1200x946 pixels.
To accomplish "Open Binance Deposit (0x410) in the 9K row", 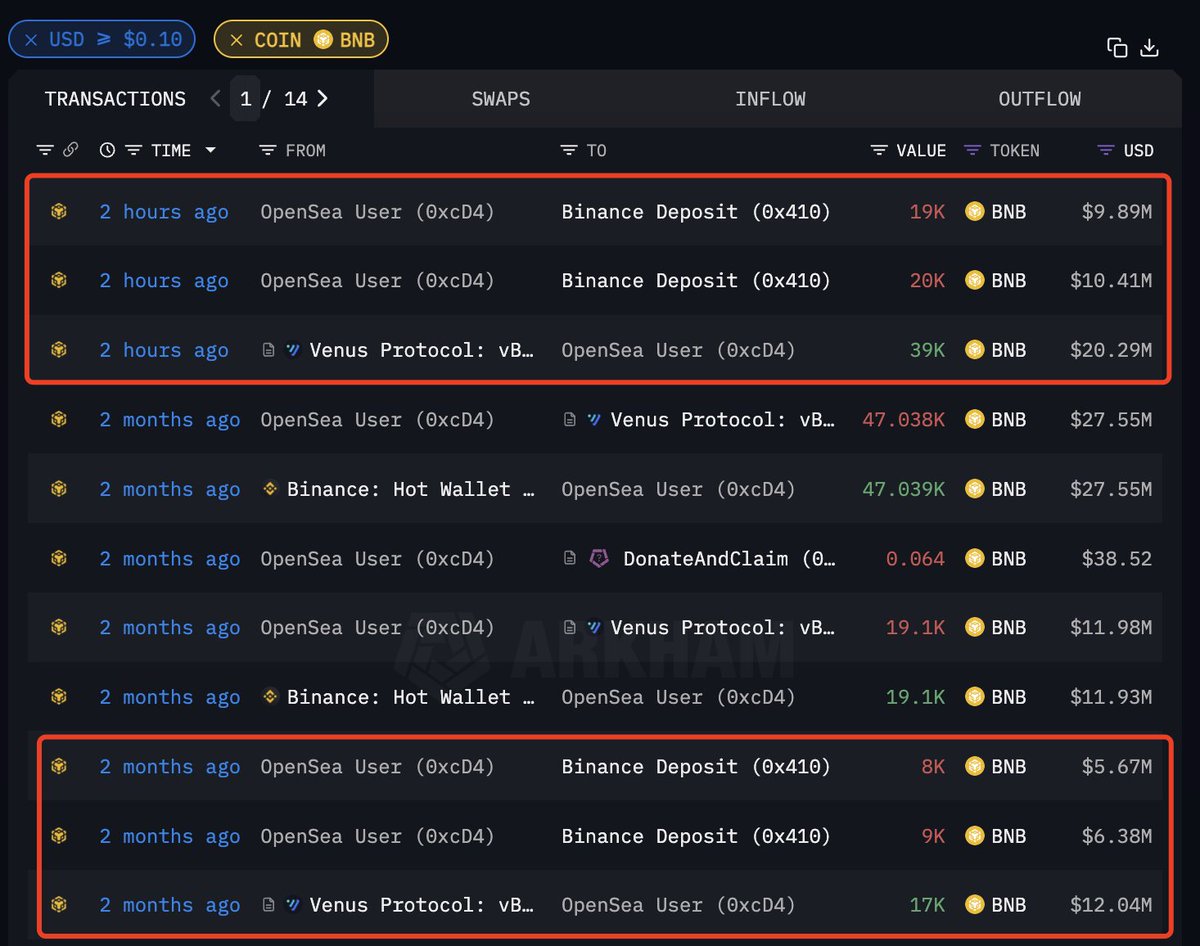I will coord(696,835).
